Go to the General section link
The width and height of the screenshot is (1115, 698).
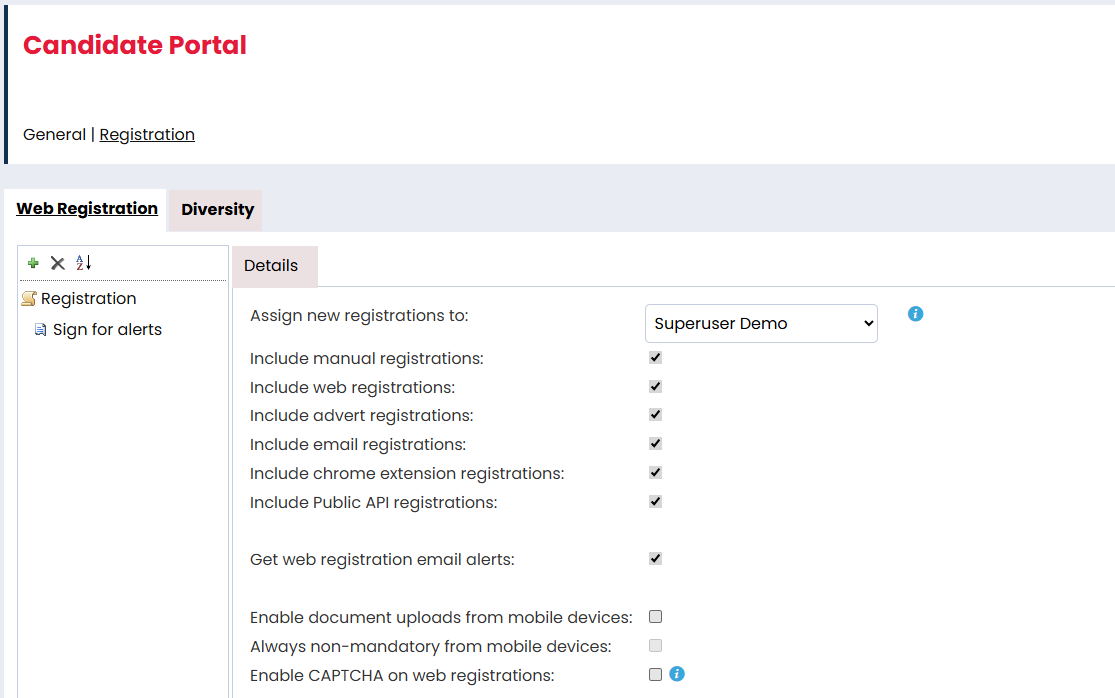[x=54, y=134]
